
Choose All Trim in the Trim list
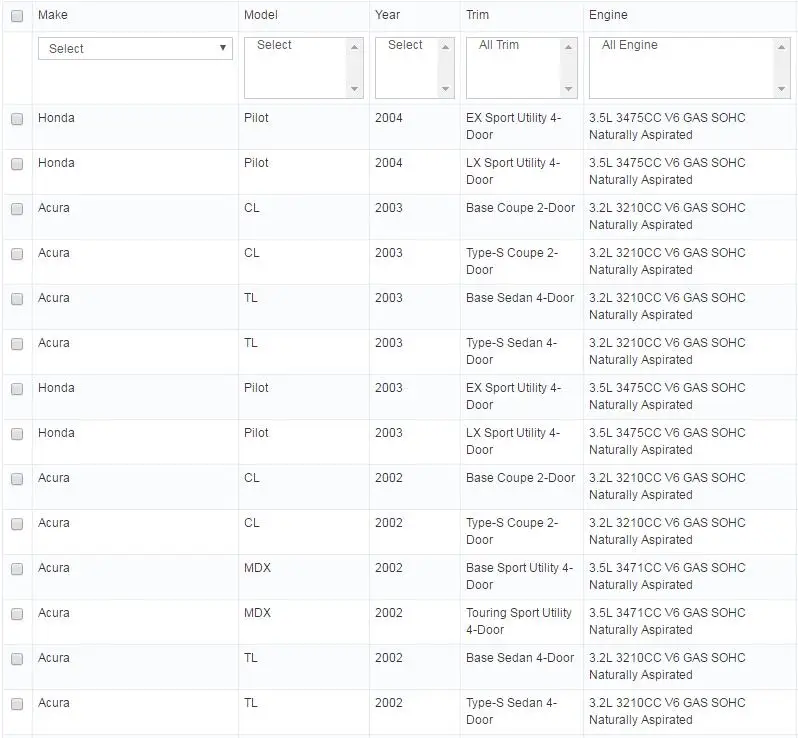pos(499,45)
